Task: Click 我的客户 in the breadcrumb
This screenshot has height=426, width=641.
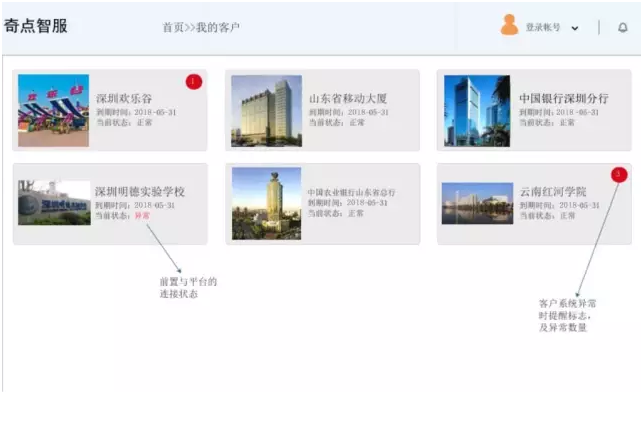Action: pyautogui.click(x=218, y=27)
